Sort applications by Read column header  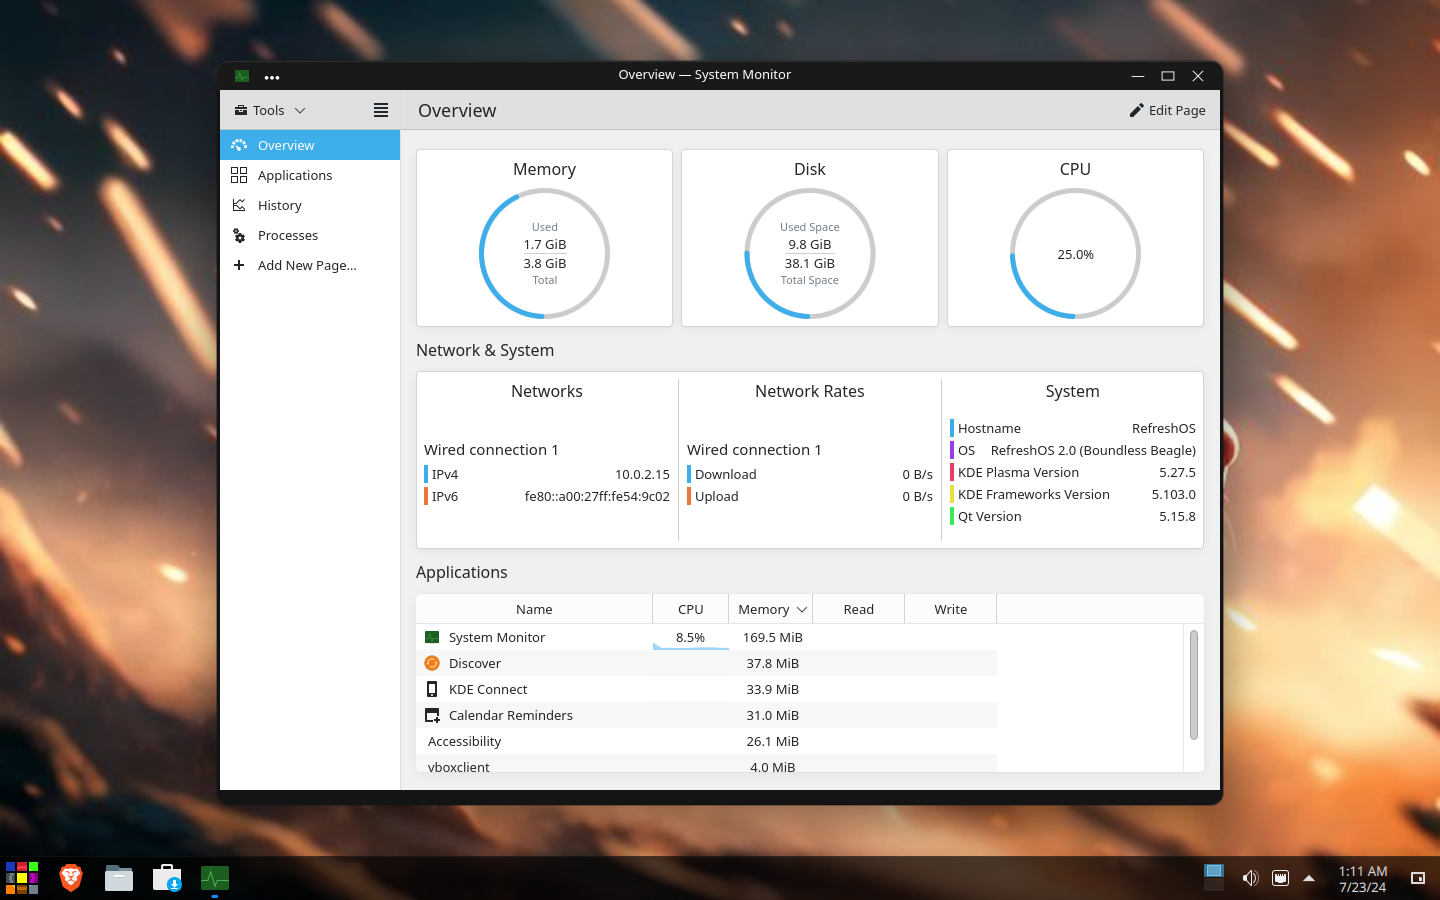click(x=858, y=609)
